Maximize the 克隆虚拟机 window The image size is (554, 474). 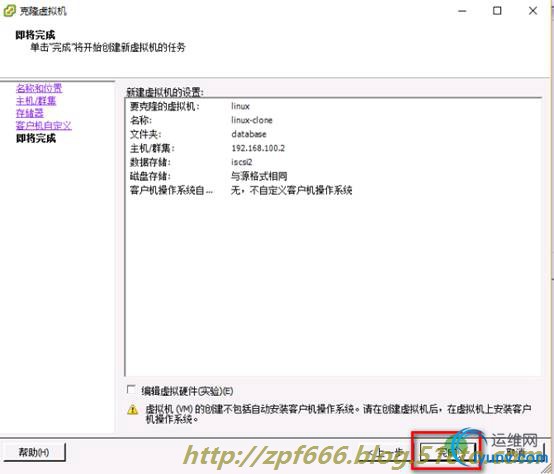click(497, 11)
